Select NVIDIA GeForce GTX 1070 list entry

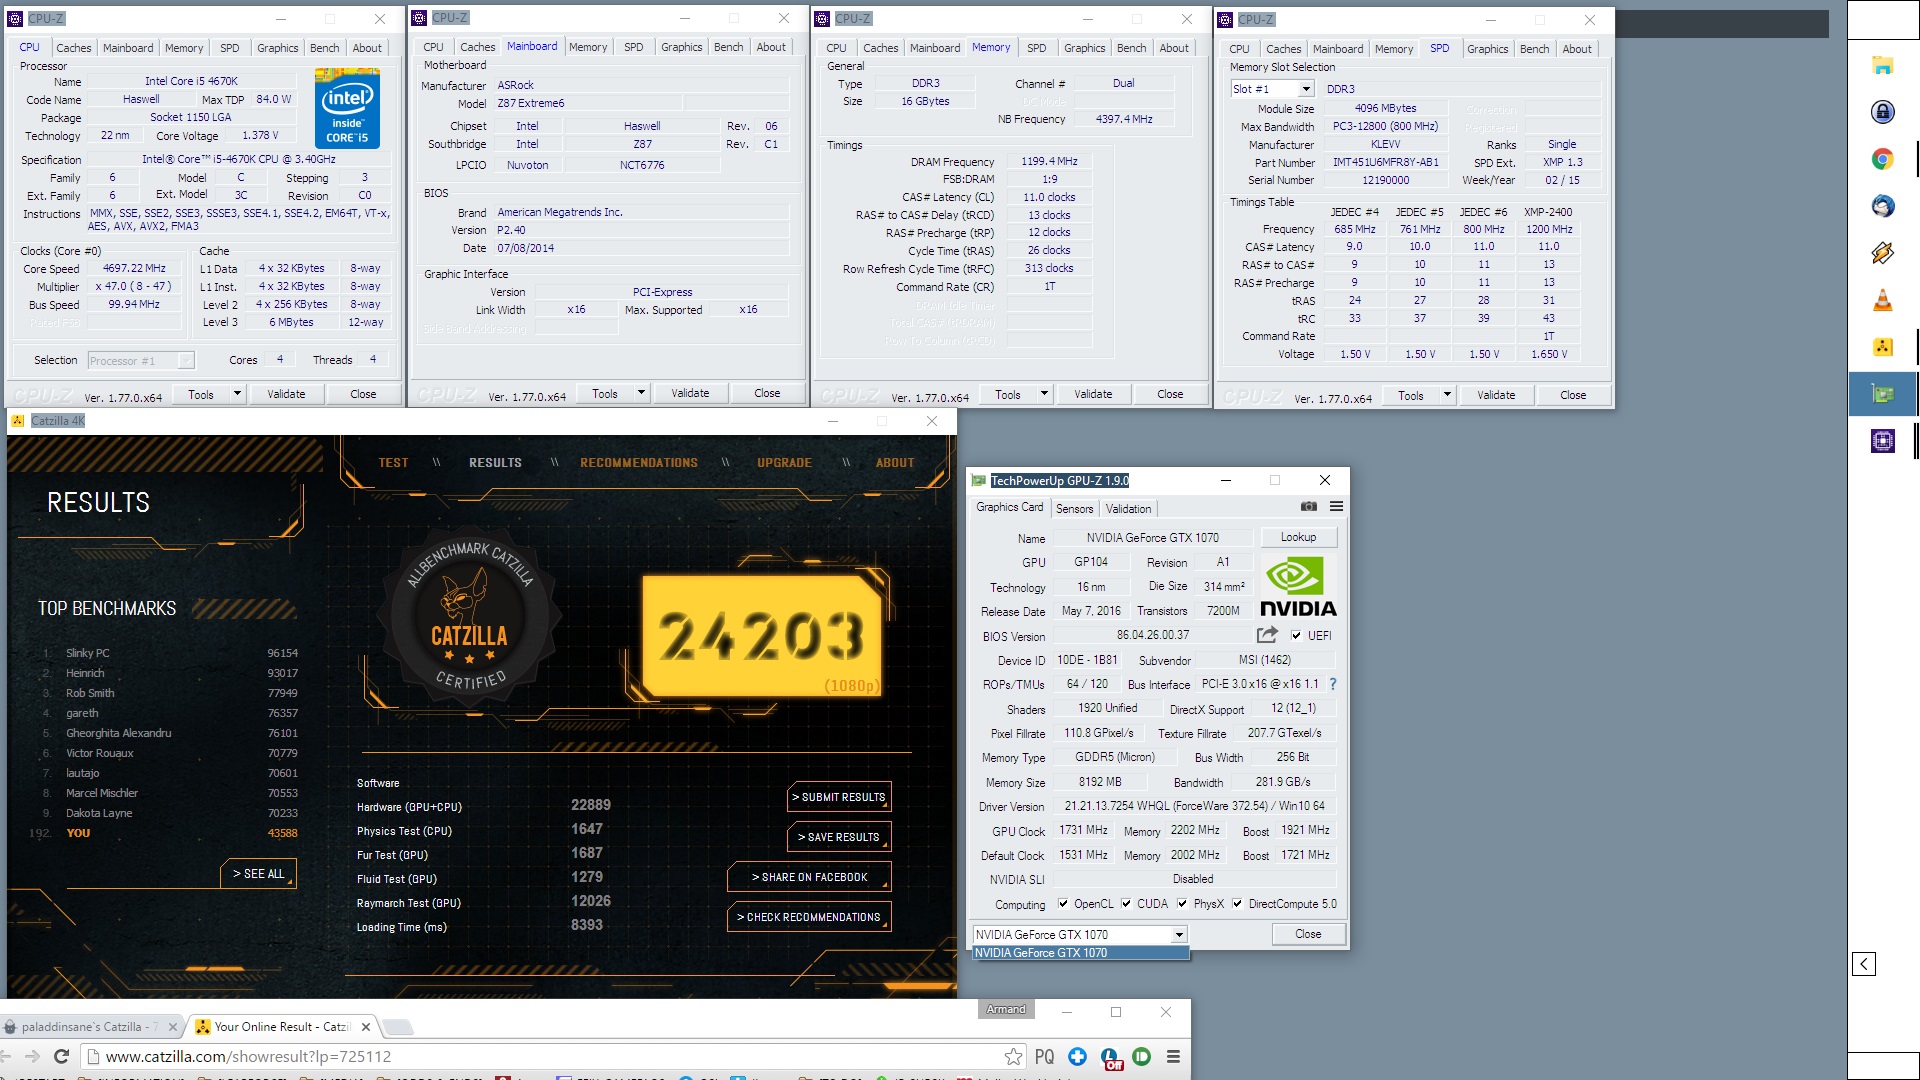pos(1081,953)
